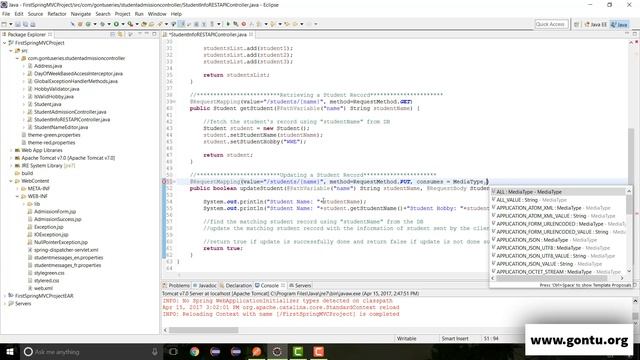Choose APPLICATION_JSON : MediaType proposal

pos(558,240)
